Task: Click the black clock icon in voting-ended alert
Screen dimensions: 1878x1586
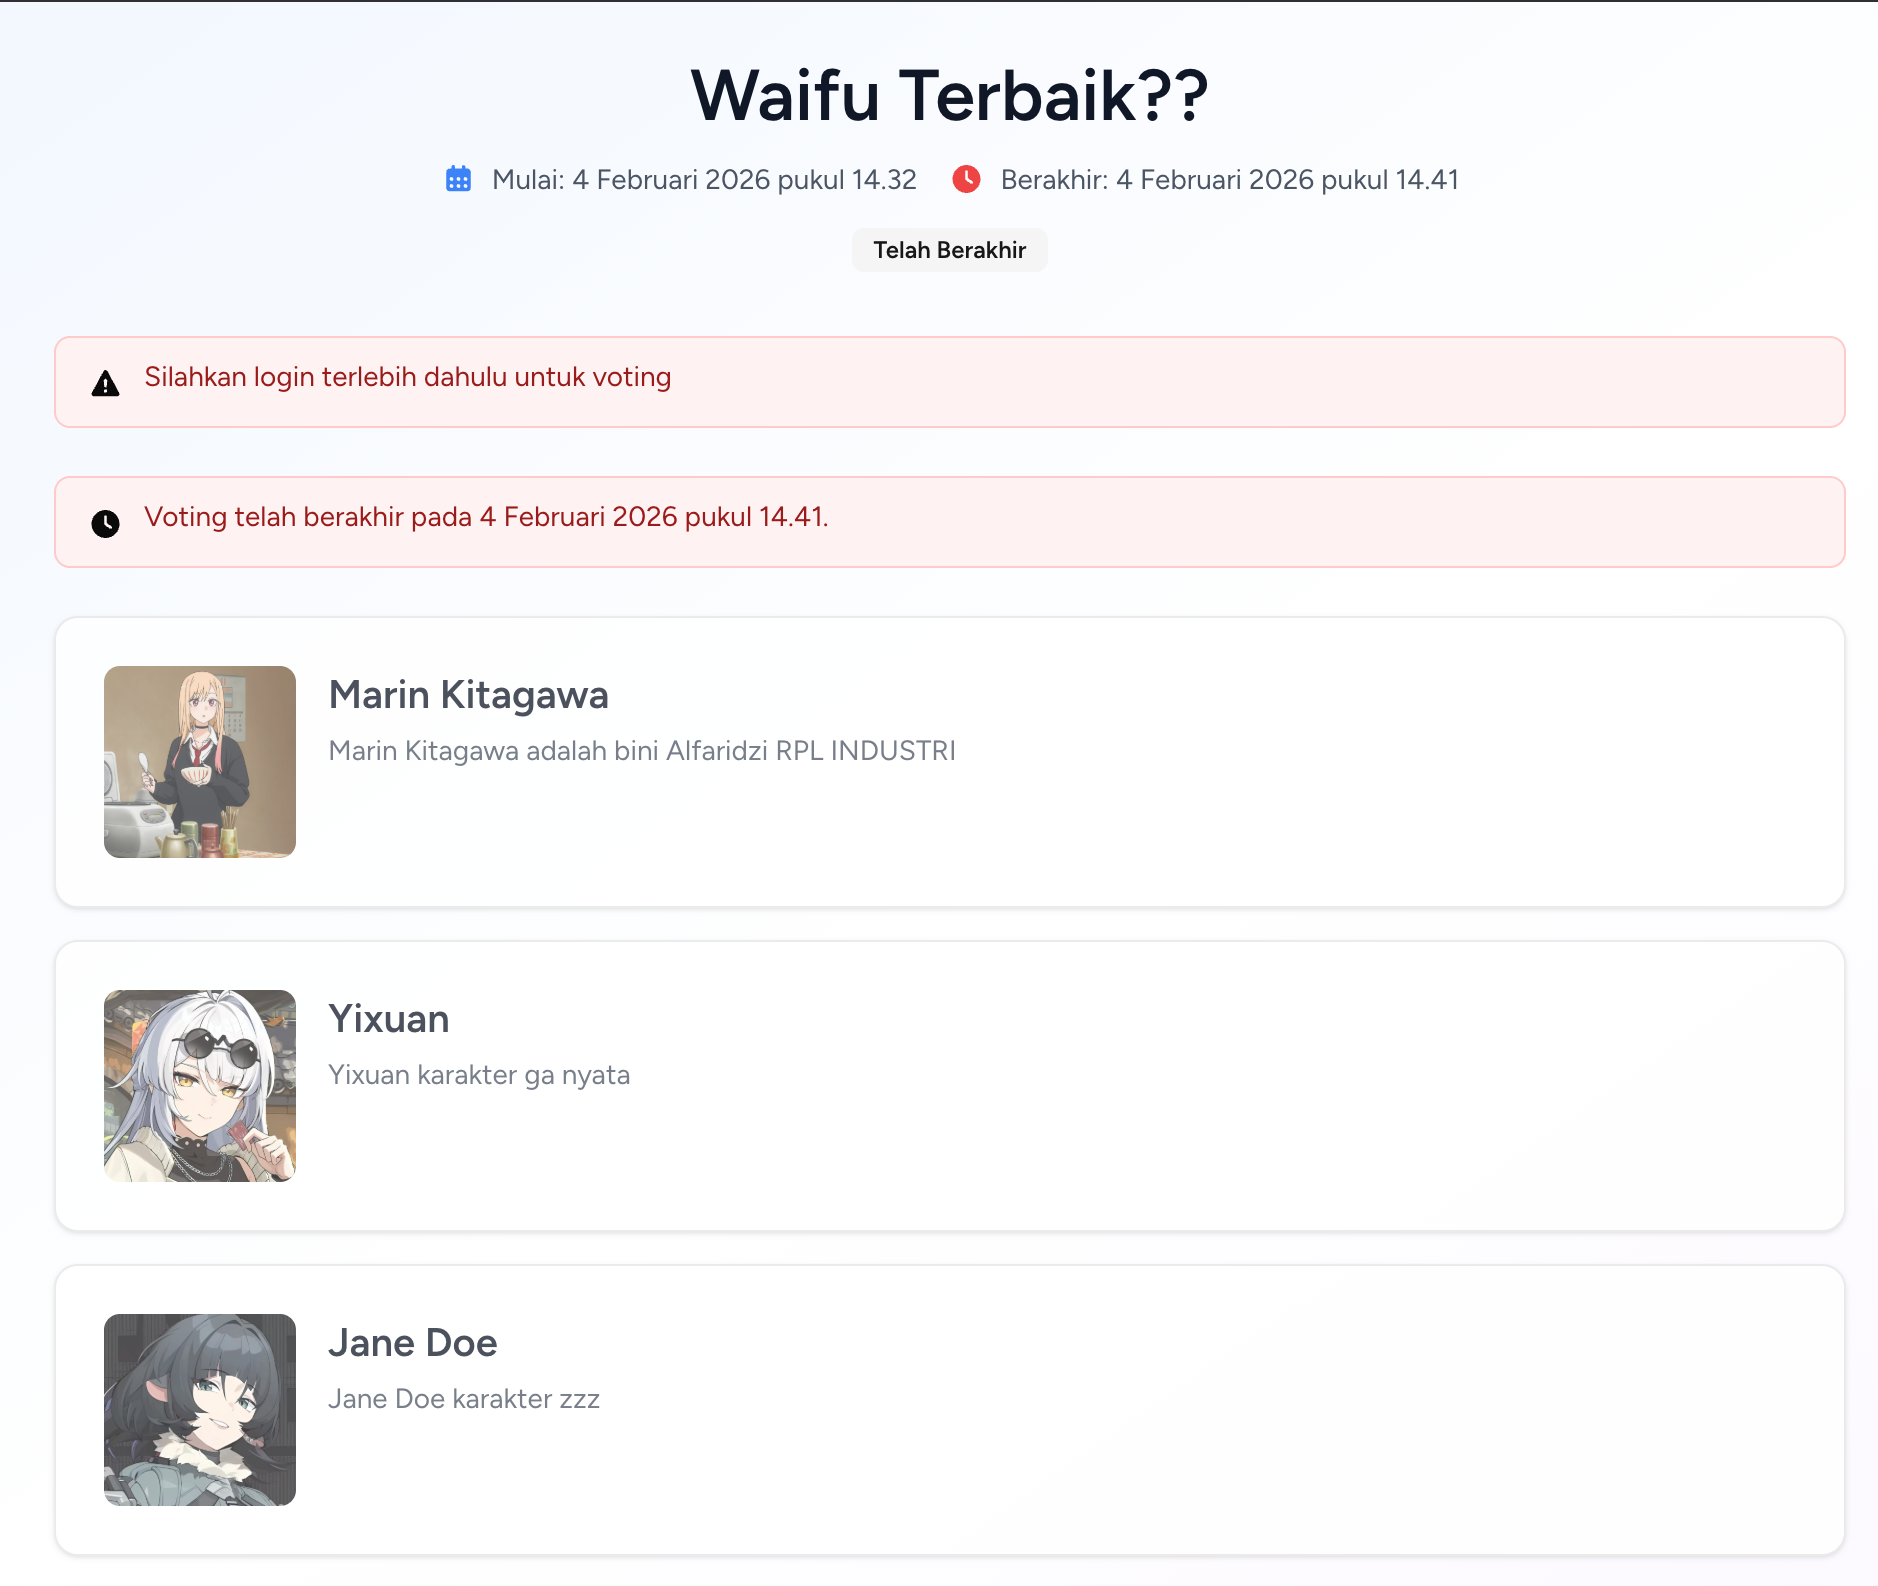Action: (x=105, y=523)
